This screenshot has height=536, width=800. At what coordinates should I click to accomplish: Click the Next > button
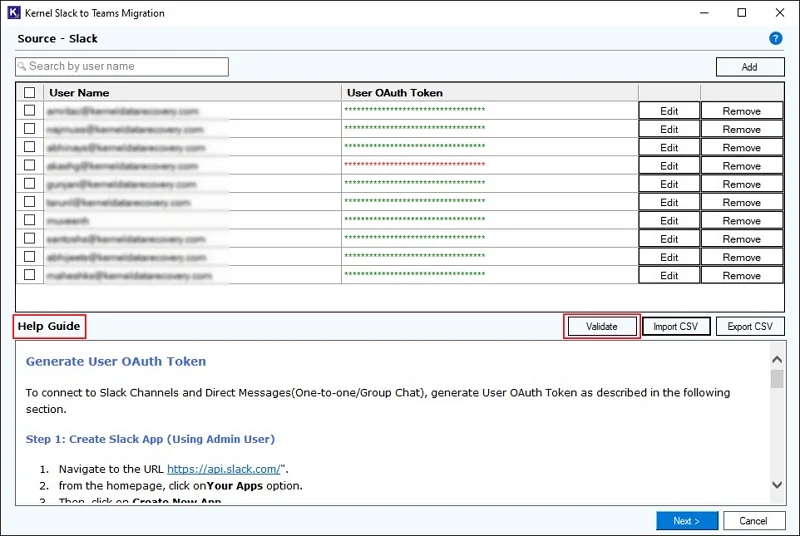pyautogui.click(x=687, y=521)
